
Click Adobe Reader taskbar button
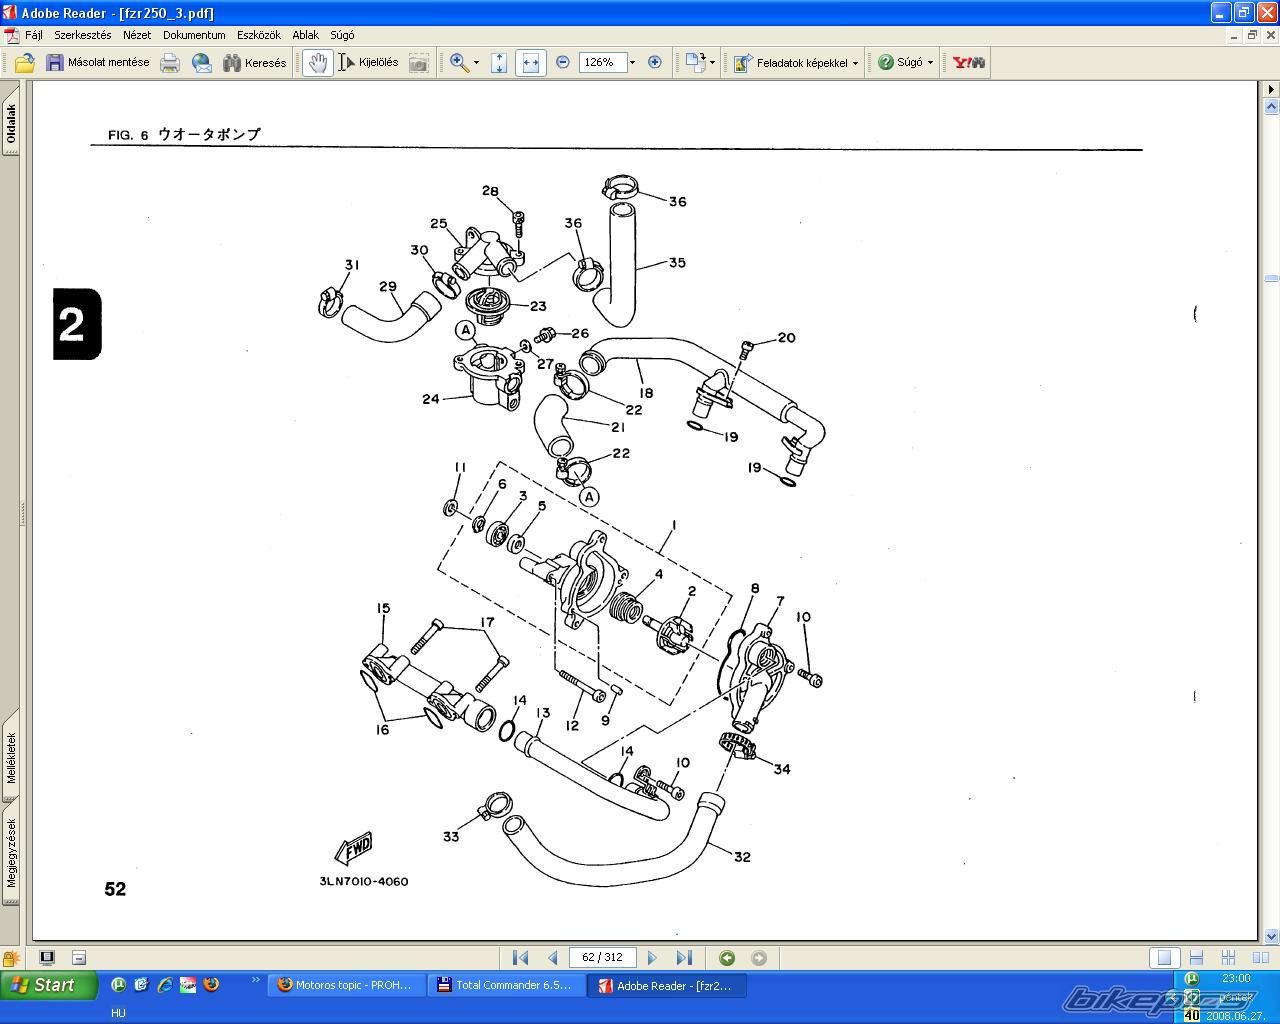tap(668, 985)
